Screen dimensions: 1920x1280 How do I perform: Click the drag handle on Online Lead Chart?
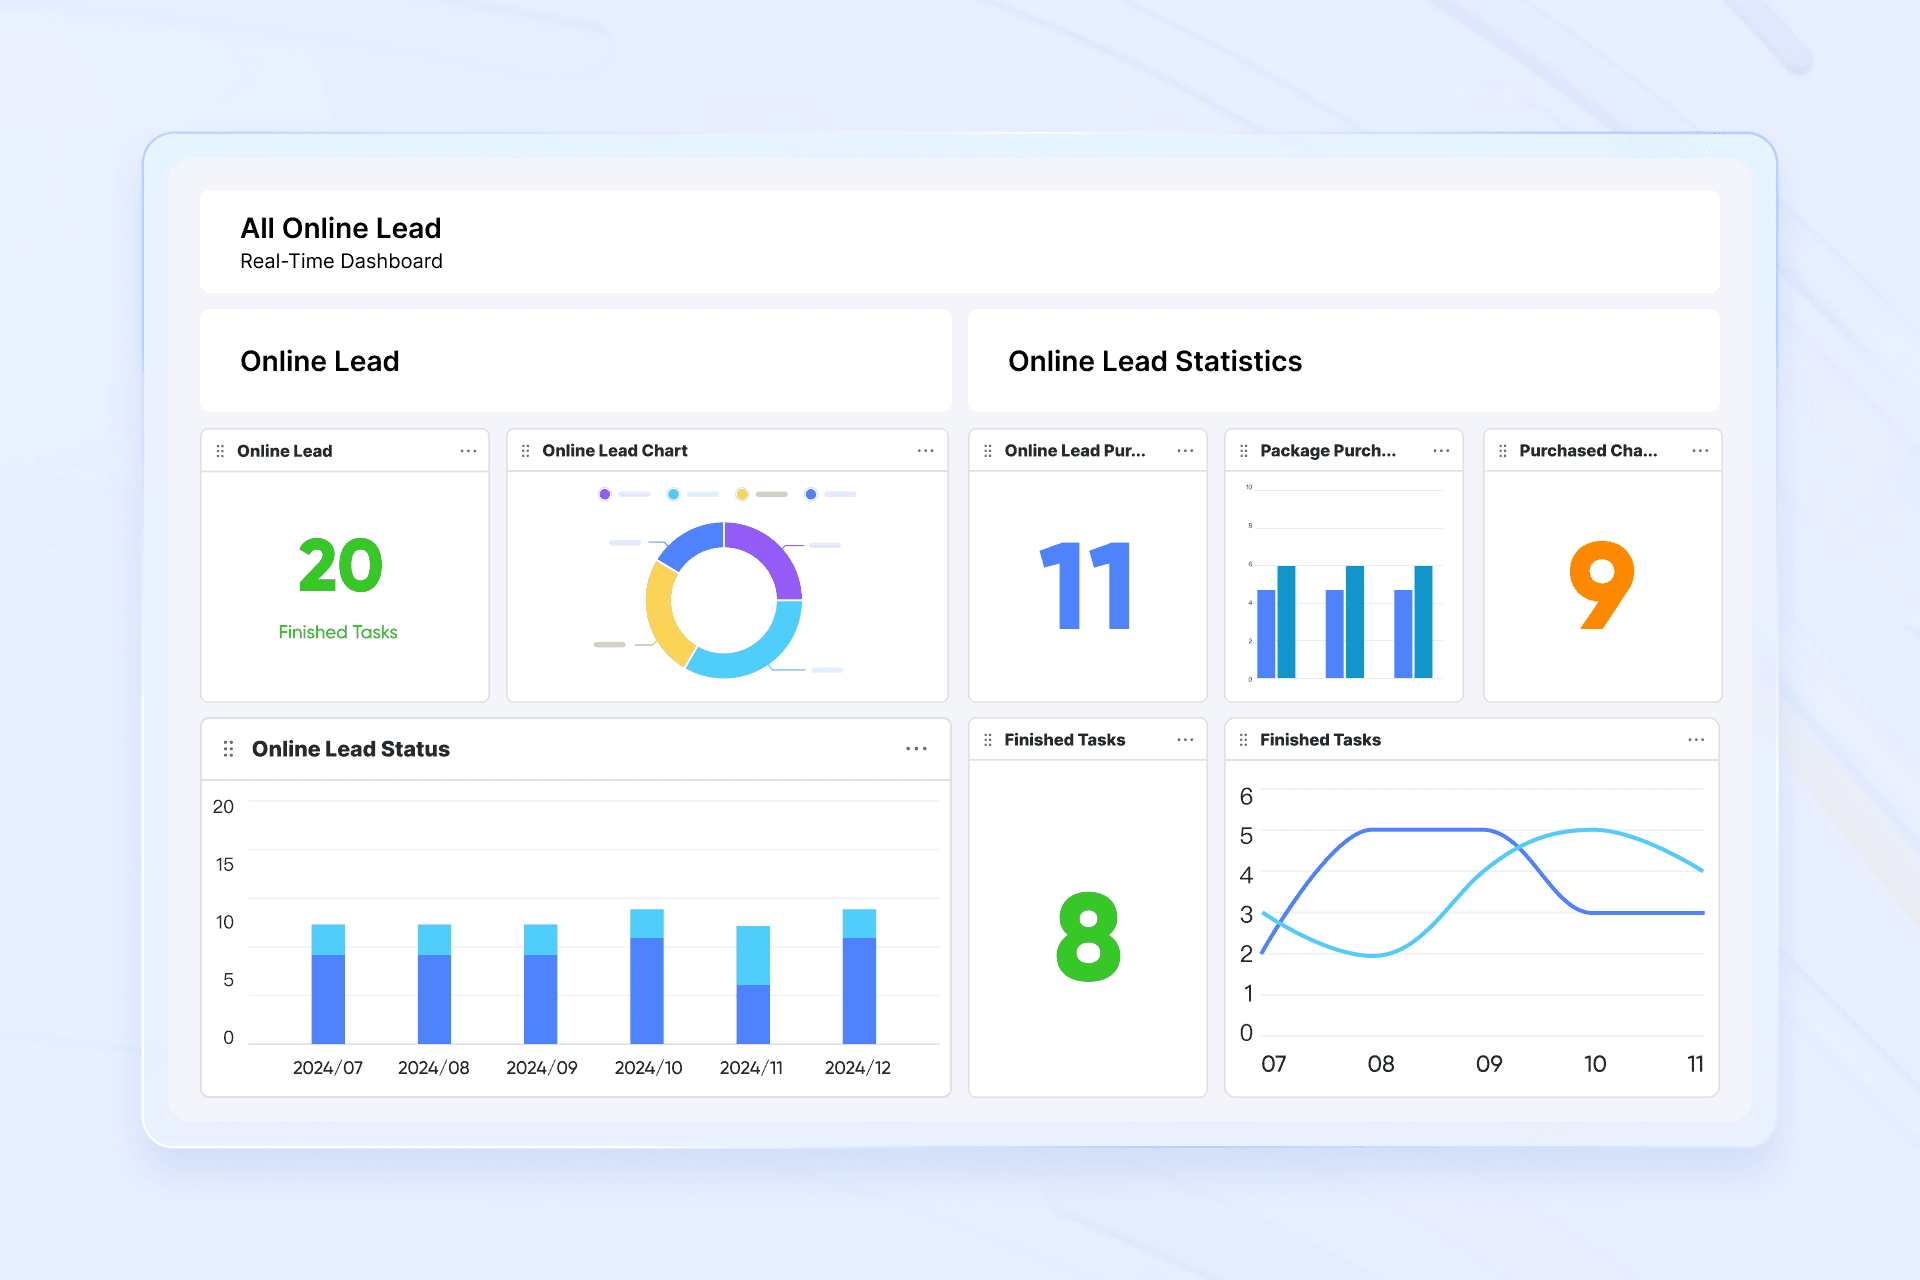(x=526, y=451)
